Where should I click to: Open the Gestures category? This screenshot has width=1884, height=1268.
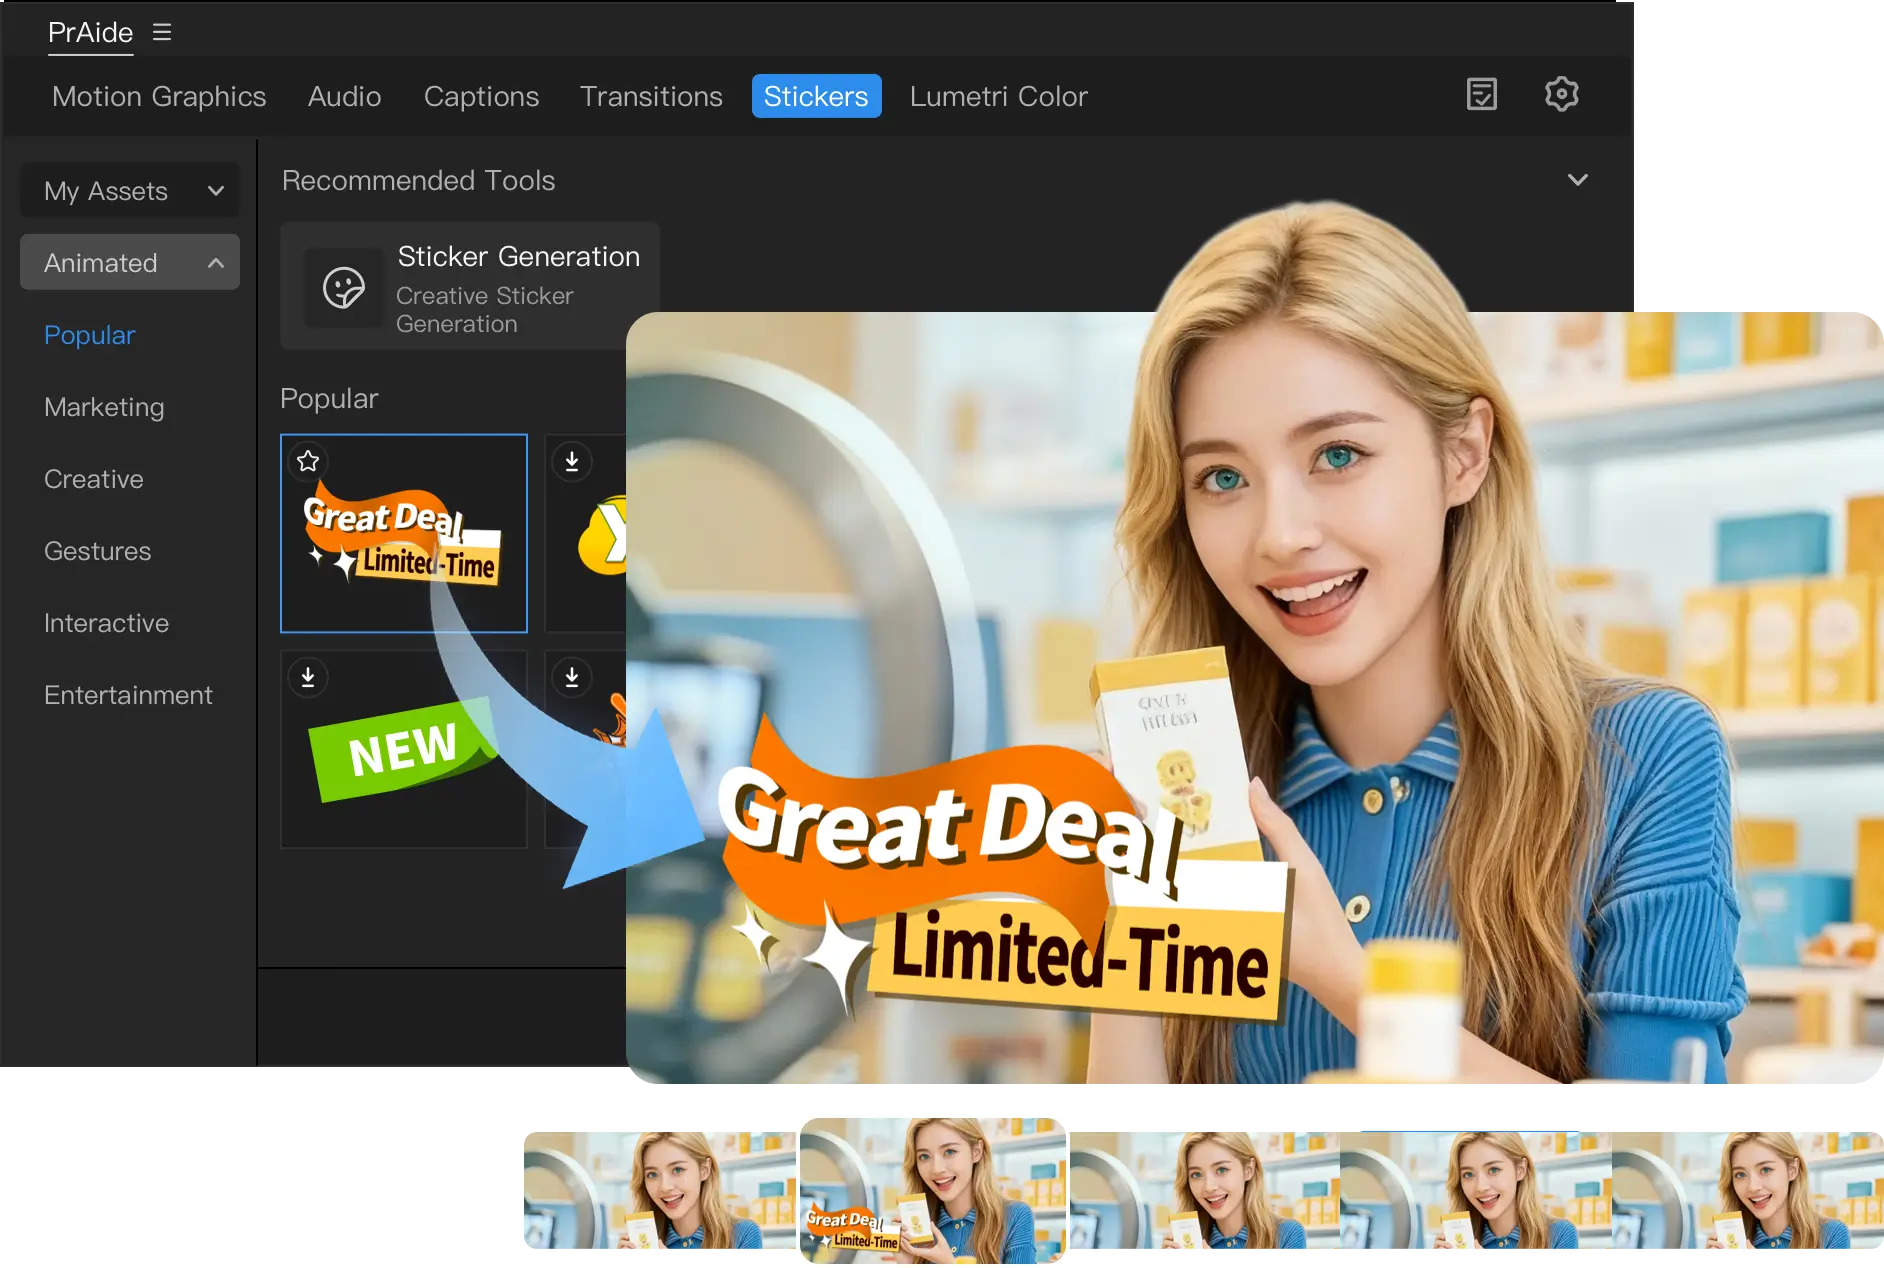pos(97,551)
